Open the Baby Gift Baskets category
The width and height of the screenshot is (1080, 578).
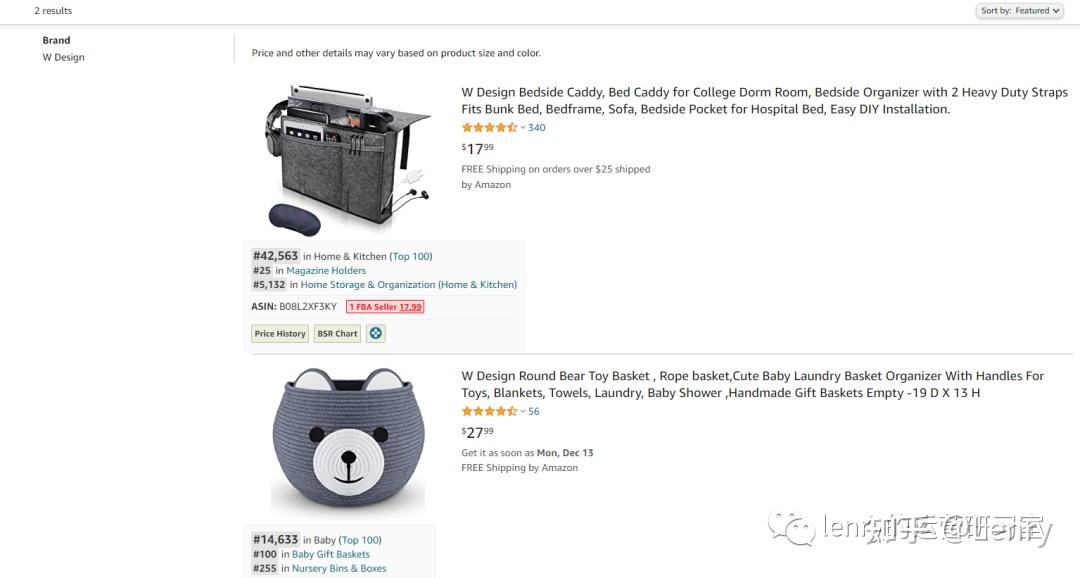tap(331, 555)
